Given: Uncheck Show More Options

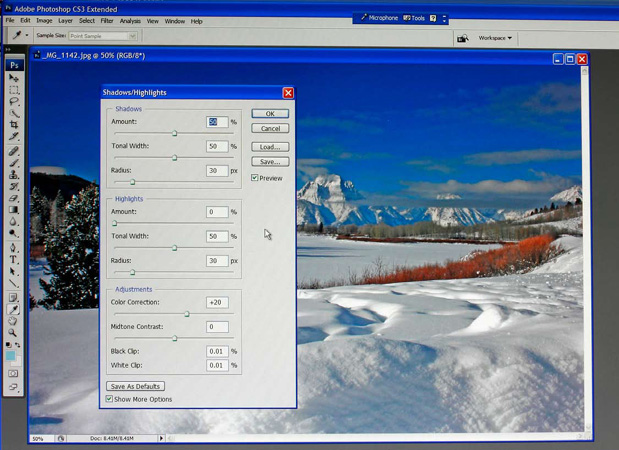Looking at the screenshot, I should click(x=110, y=399).
